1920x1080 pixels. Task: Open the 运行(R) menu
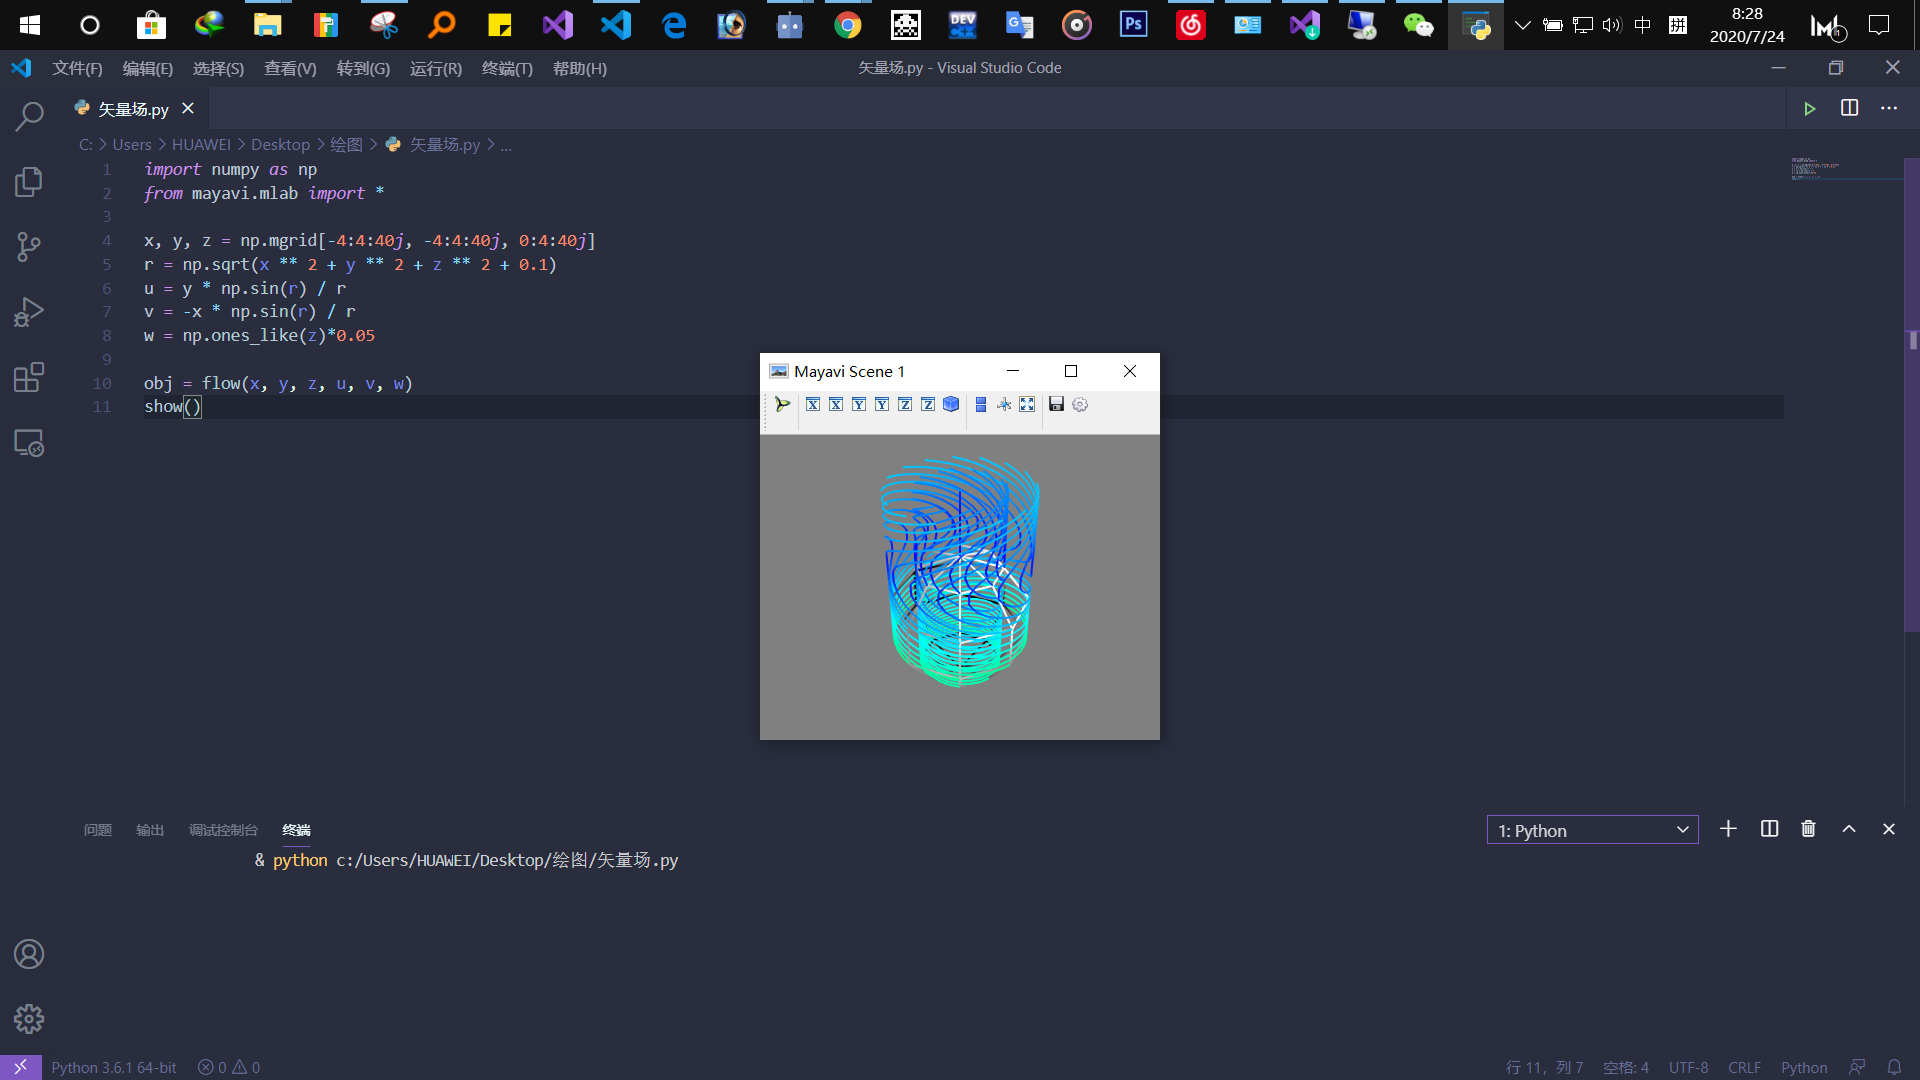[435, 68]
